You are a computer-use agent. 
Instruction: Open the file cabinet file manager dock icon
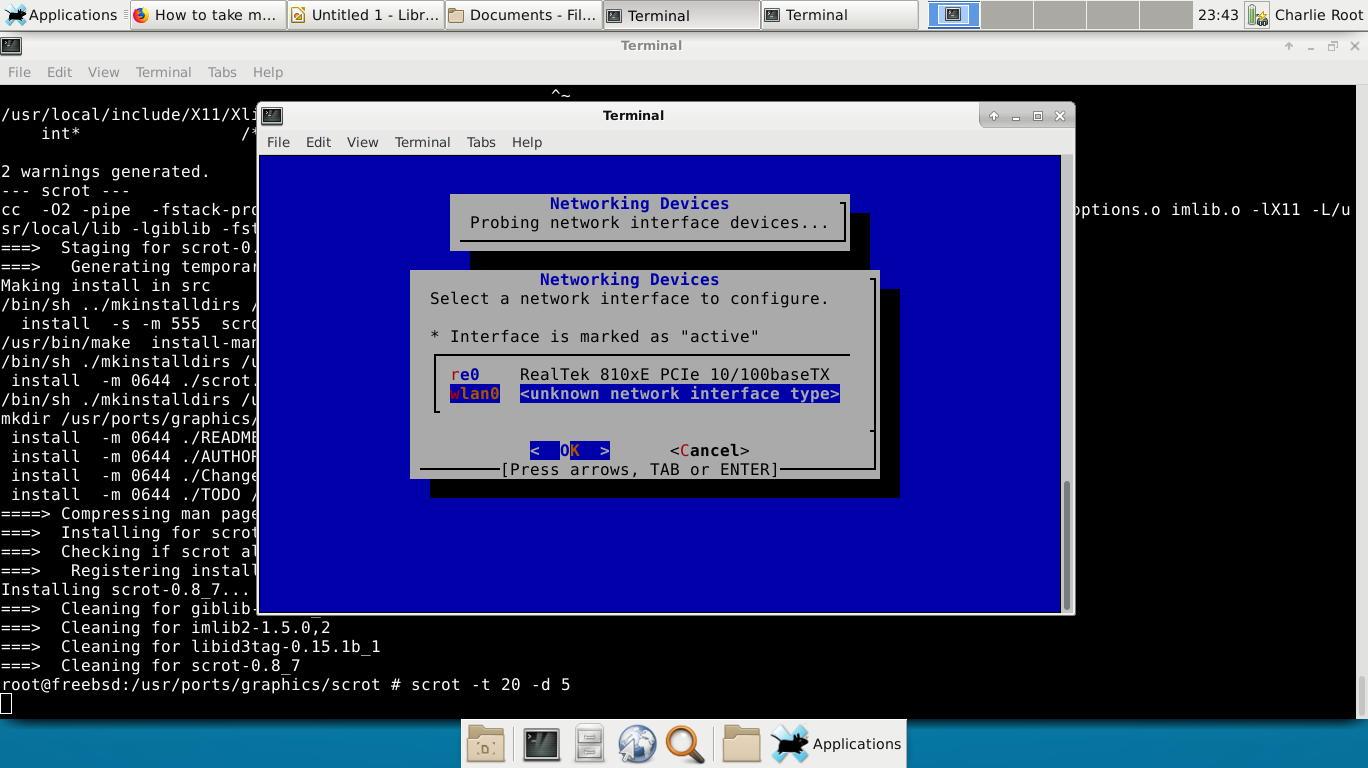pyautogui.click(x=589, y=744)
